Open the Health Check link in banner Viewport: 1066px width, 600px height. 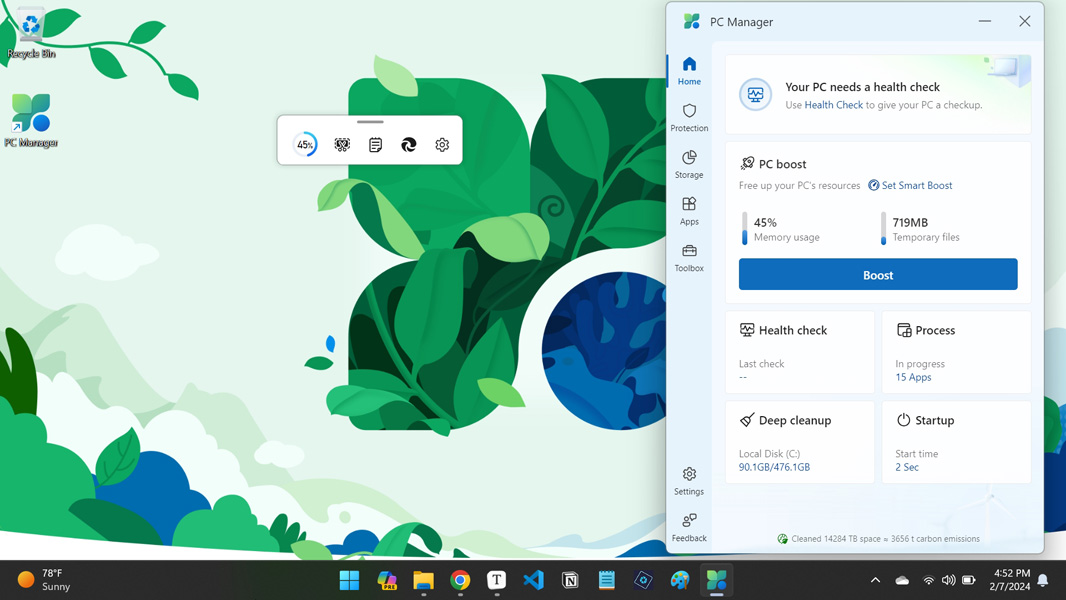(x=834, y=104)
